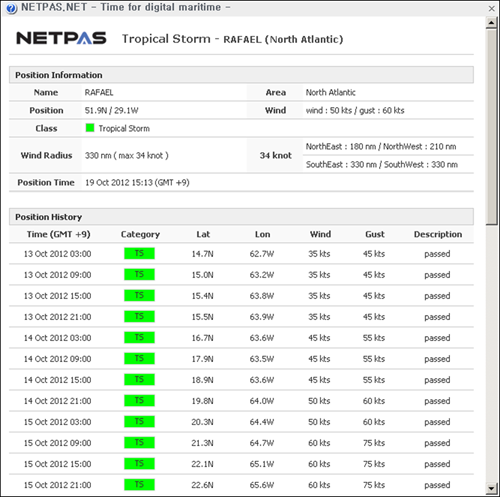Click the Category column header

140,235
